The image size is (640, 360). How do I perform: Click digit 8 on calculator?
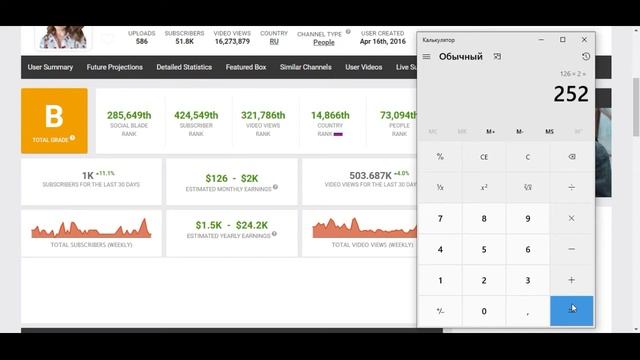point(484,218)
